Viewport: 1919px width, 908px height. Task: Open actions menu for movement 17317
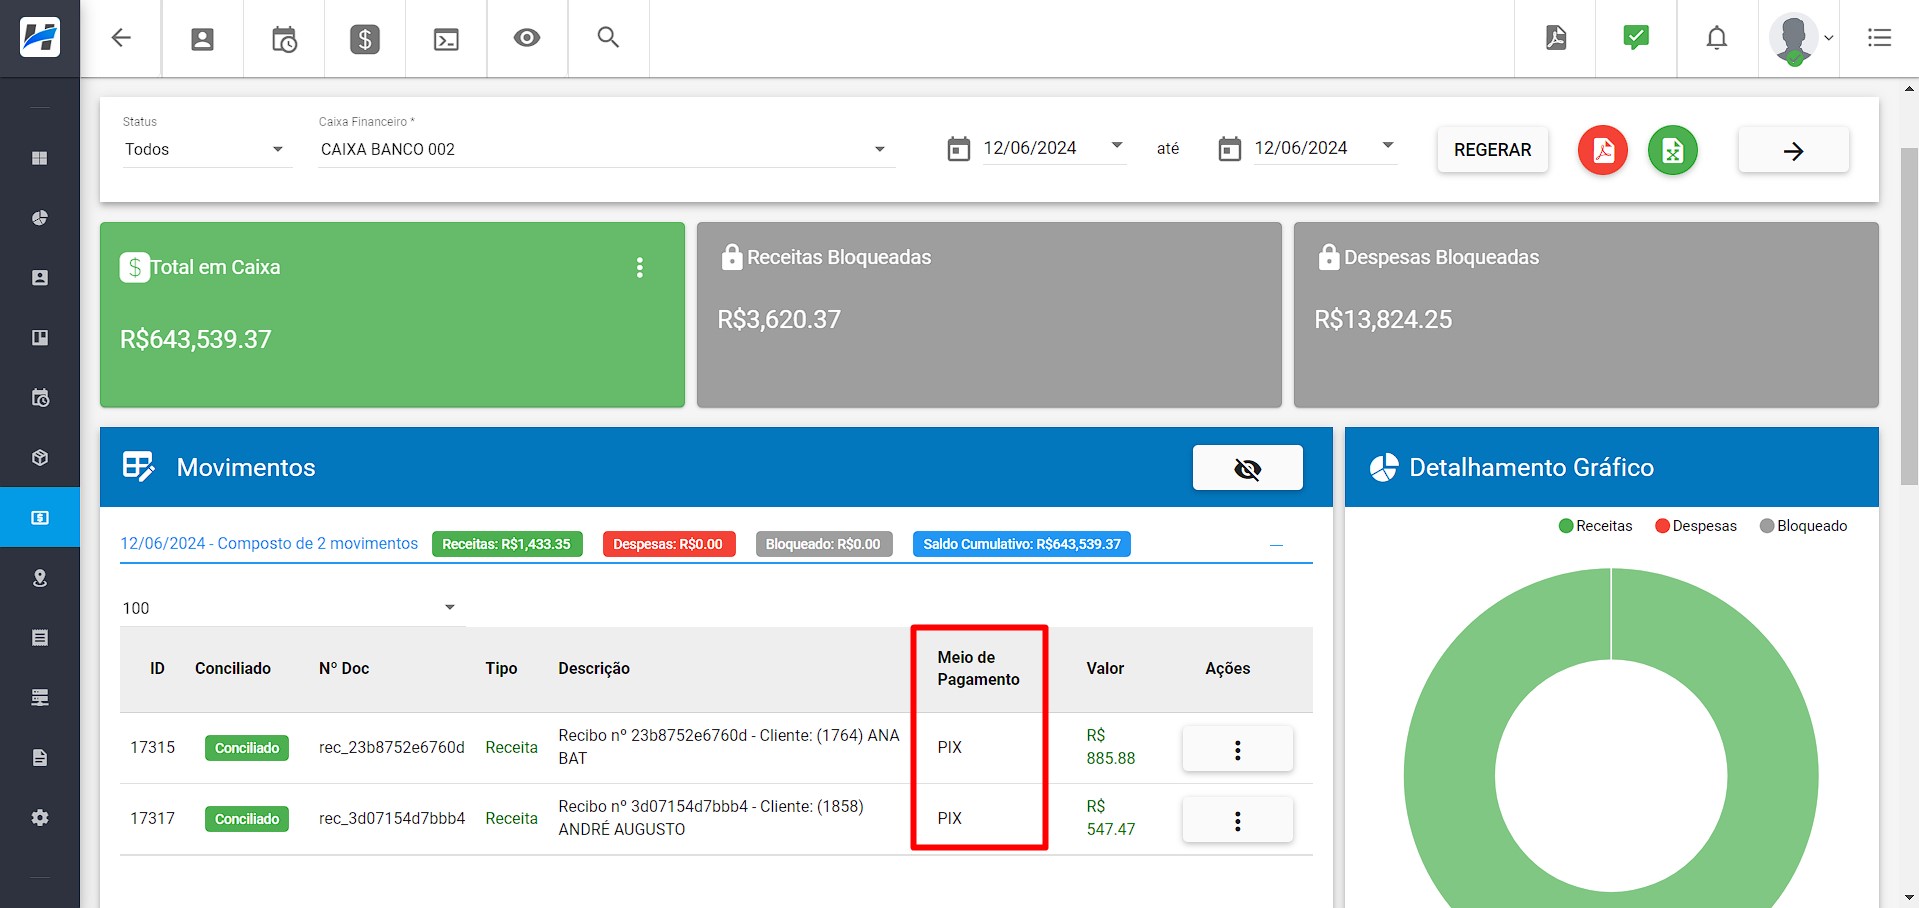1237,821
